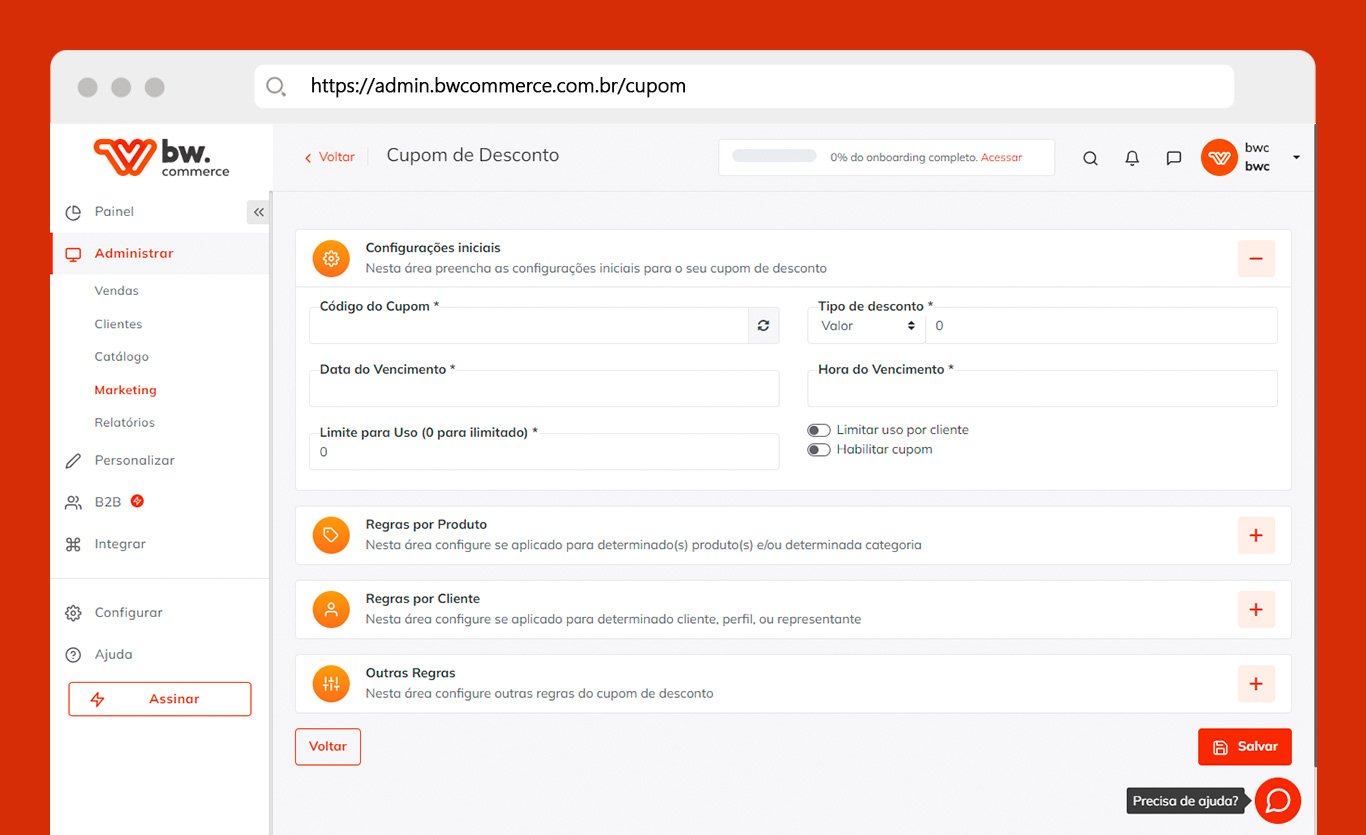
Task: Click the browser address bar search icon
Action: [x=276, y=86]
